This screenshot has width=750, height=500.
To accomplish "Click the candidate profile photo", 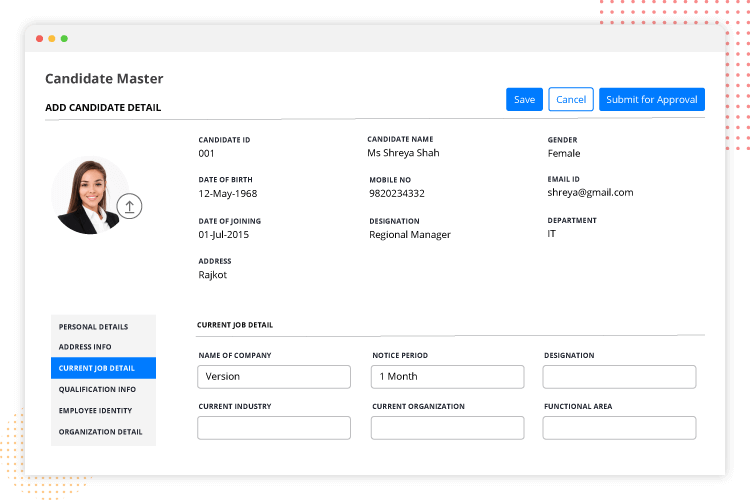I will coord(90,195).
